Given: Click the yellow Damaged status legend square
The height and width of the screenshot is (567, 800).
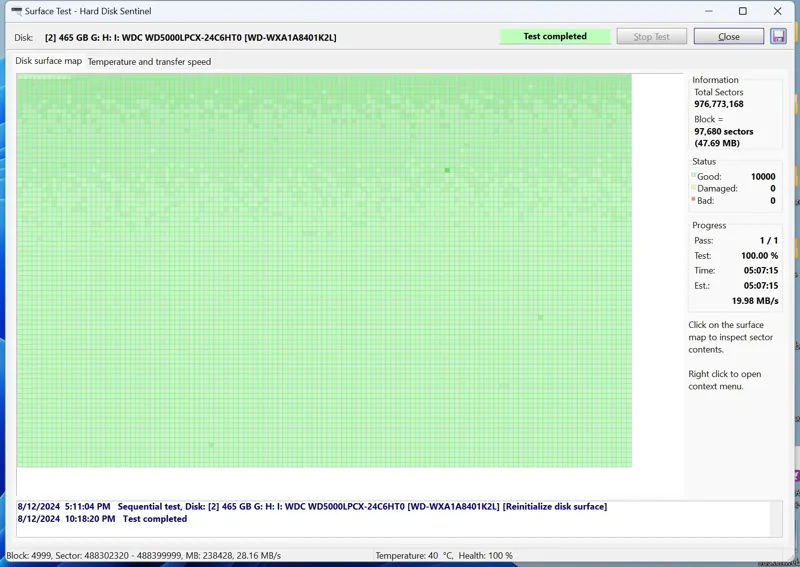Looking at the screenshot, I should pyautogui.click(x=693, y=188).
